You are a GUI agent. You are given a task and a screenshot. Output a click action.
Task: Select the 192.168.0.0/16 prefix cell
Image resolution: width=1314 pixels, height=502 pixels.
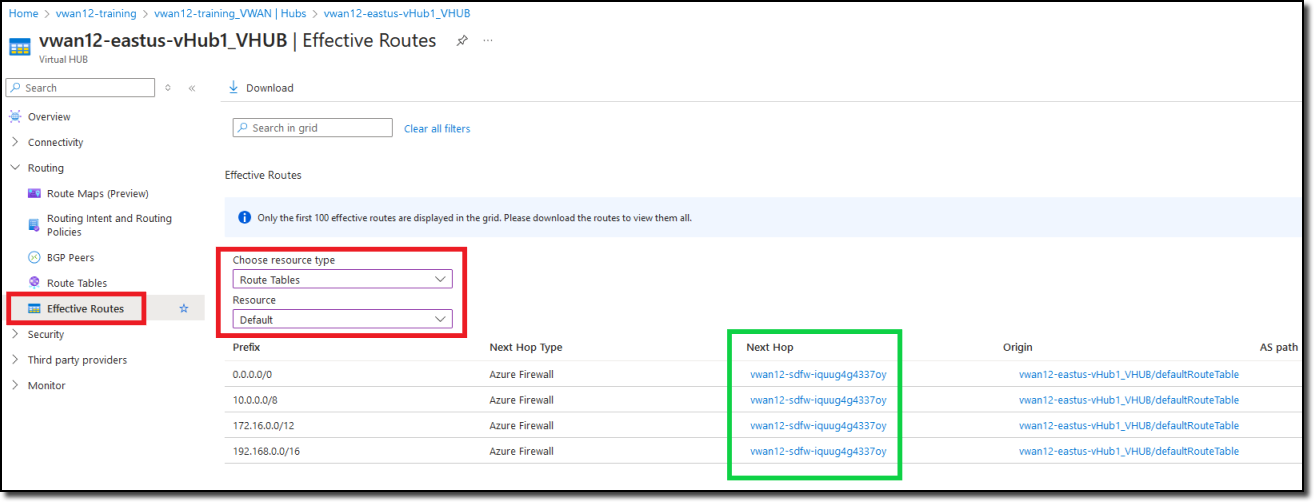pyautogui.click(x=265, y=451)
